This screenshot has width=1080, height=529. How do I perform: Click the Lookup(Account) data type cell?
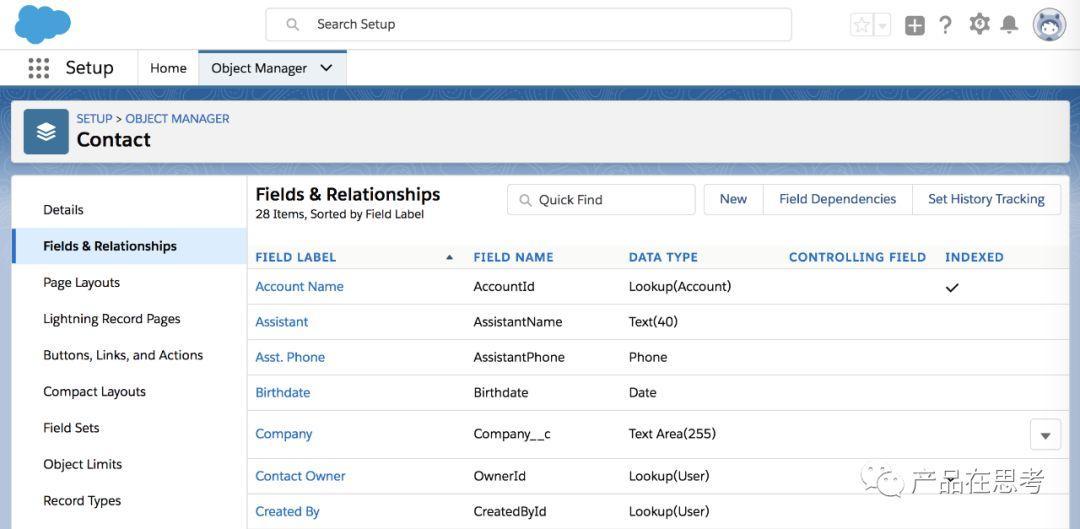(x=680, y=287)
